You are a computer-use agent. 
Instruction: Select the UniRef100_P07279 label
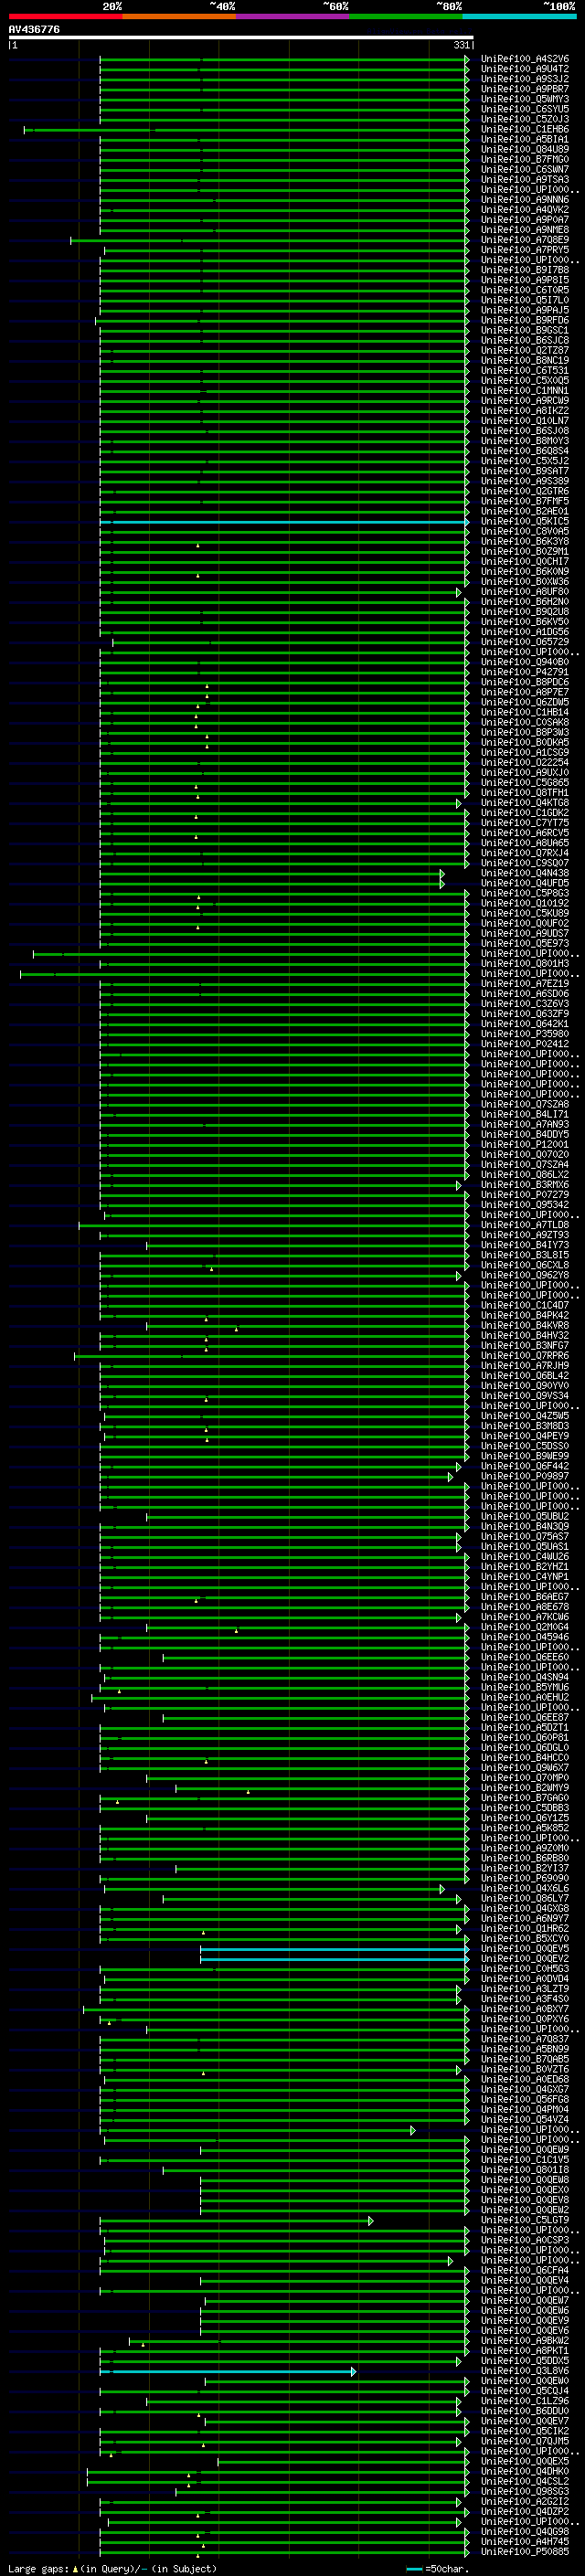(524, 1195)
